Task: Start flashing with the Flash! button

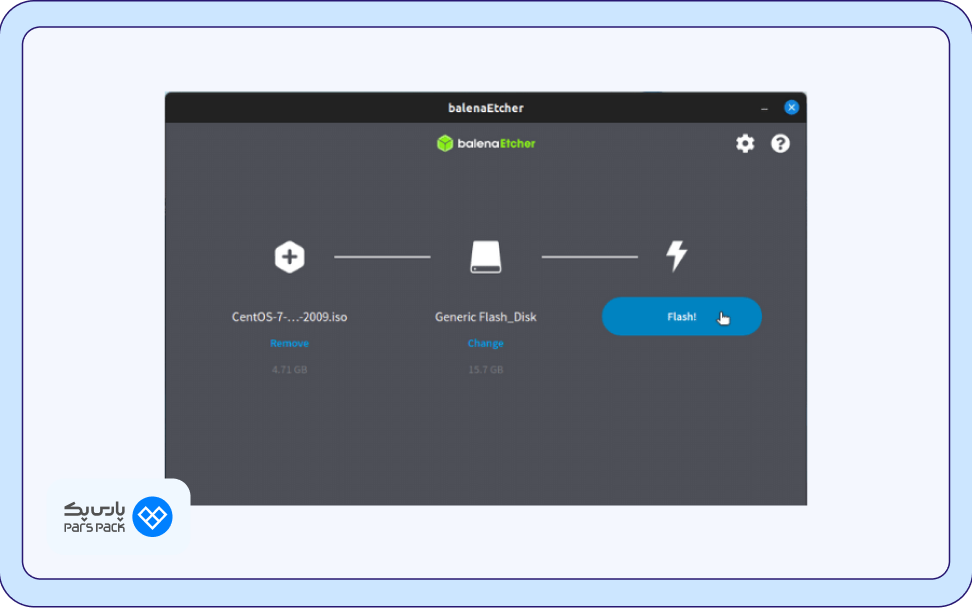Action: pos(681,317)
